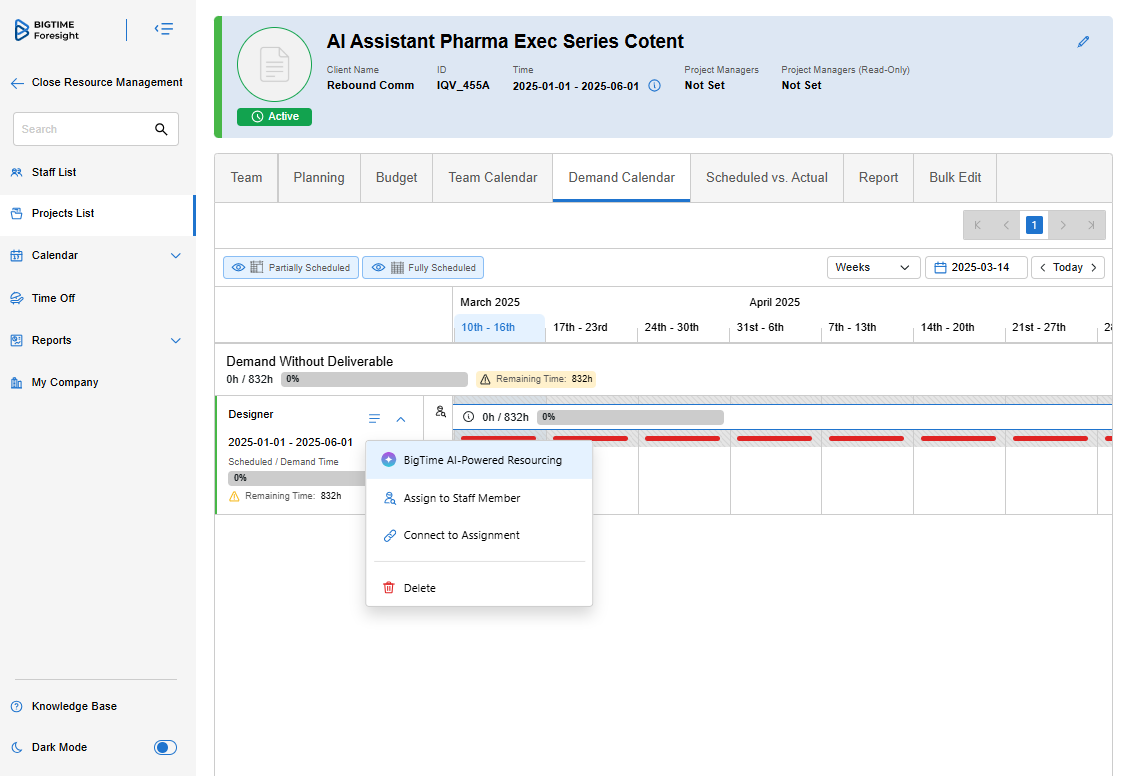Click the find staff icon in Designer row
The height and width of the screenshot is (776, 1124).
pyautogui.click(x=441, y=411)
